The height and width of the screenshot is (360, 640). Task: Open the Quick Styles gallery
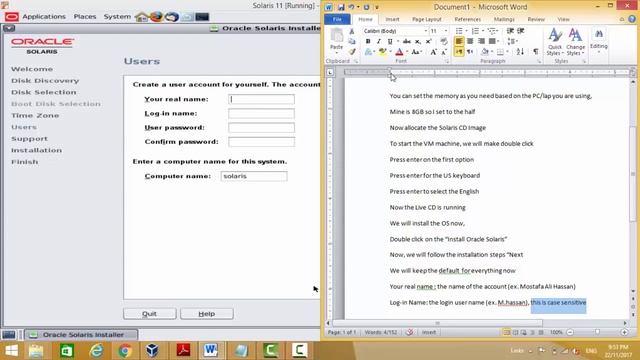555,42
